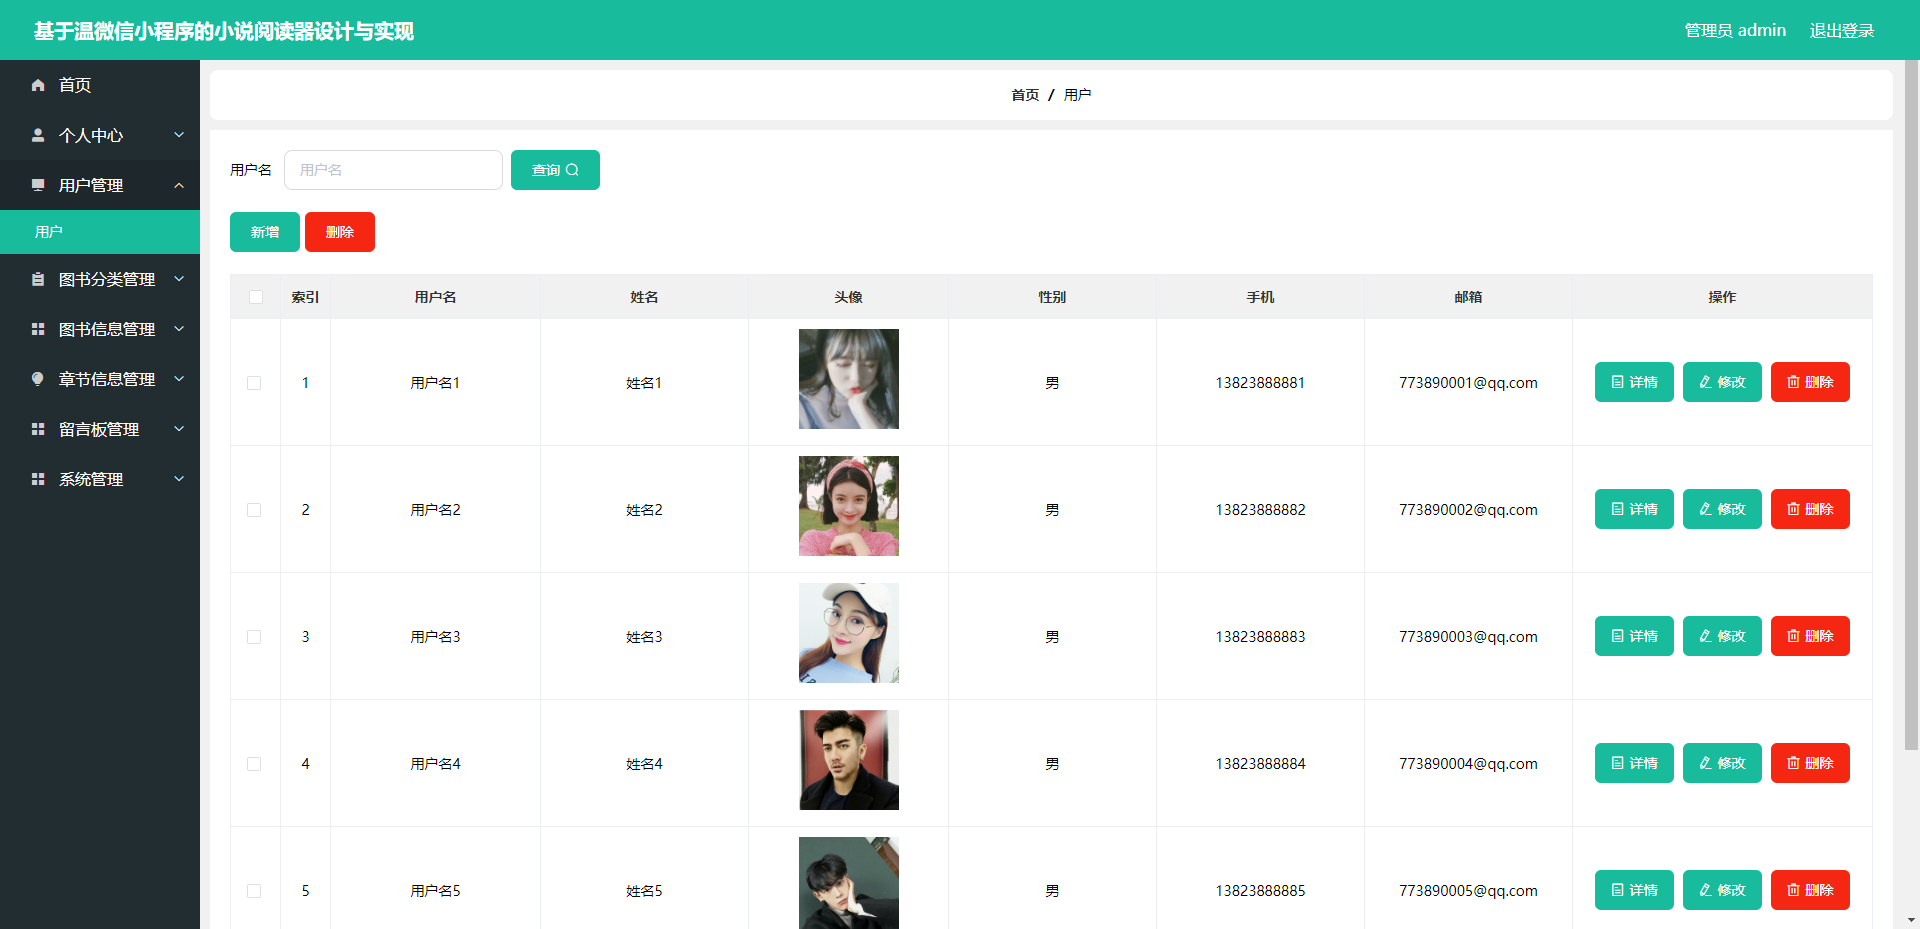Expand the 留言板管理 section
This screenshot has height=929, width=1920.
(100, 429)
